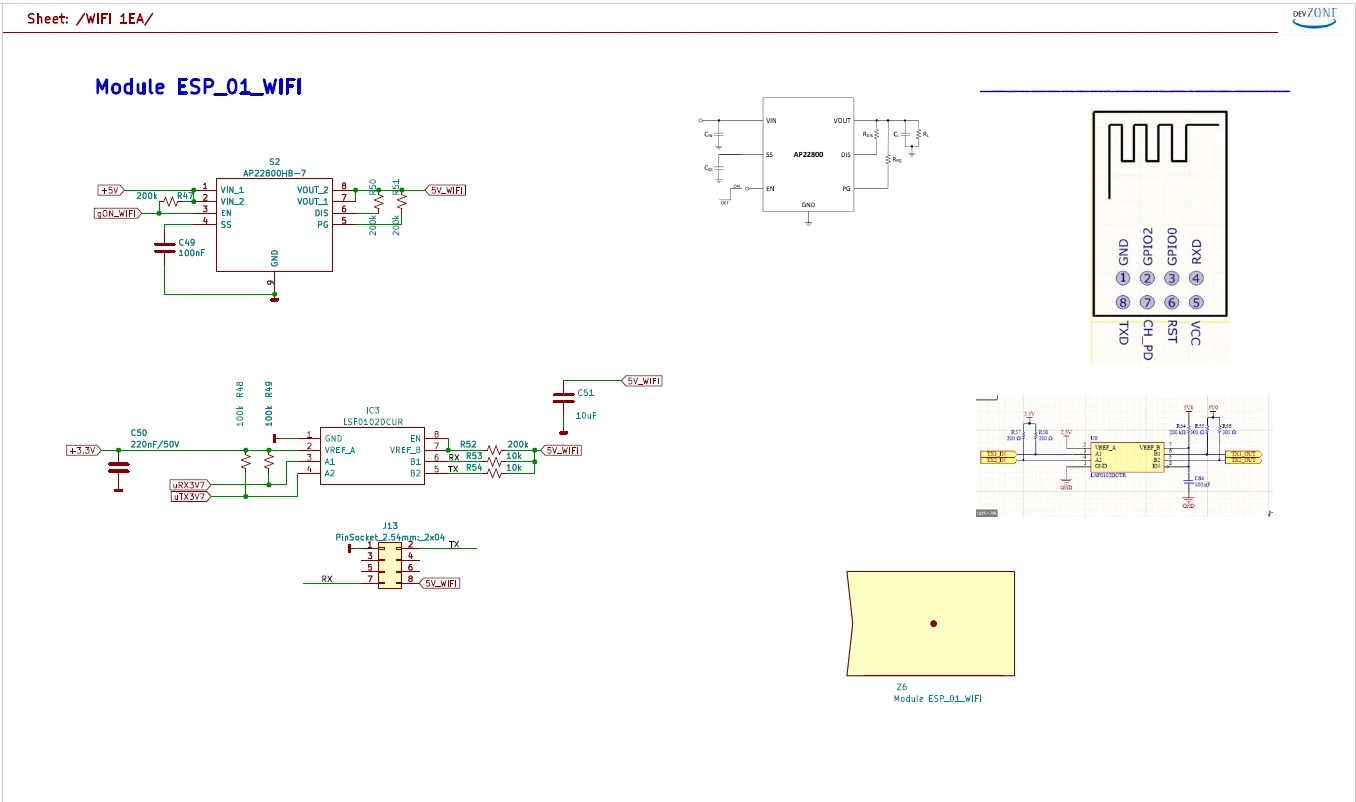The image size is (1356, 802).
Task: Click the VIN_2 pin label
Action: coord(232,201)
